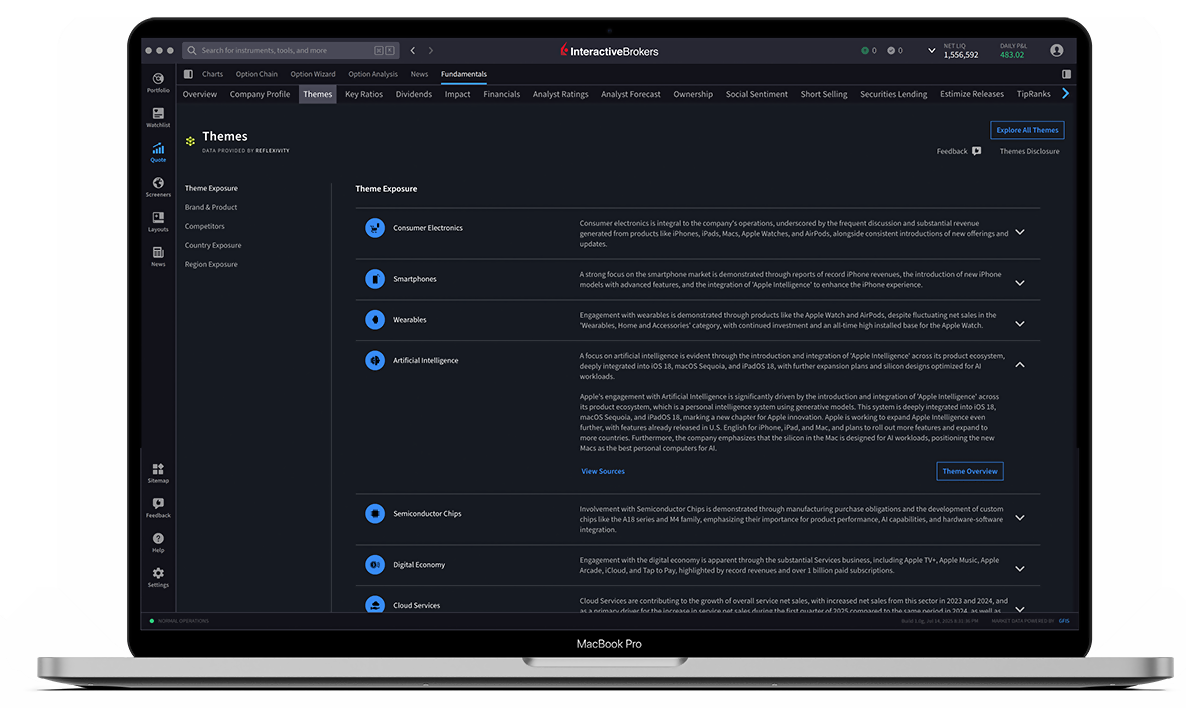Open the Feedback sidebar icon
This screenshot has height=716, width=1200.
point(158,508)
